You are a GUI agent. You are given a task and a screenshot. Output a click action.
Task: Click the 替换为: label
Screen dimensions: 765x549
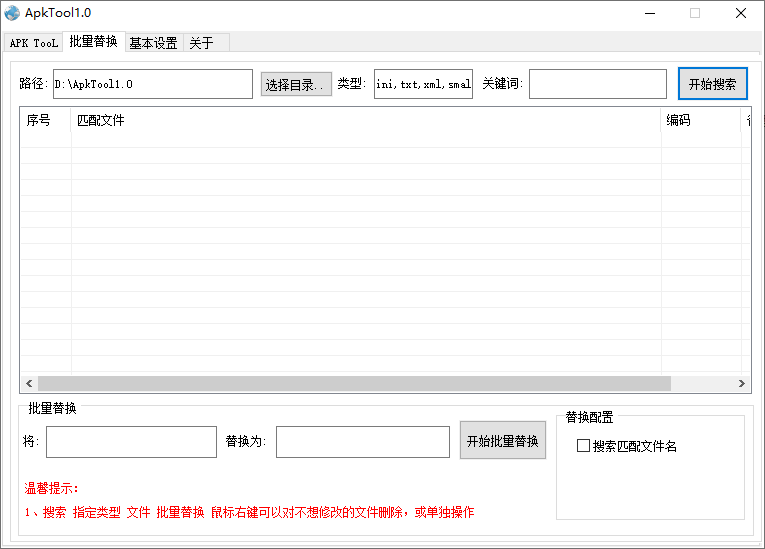246,441
